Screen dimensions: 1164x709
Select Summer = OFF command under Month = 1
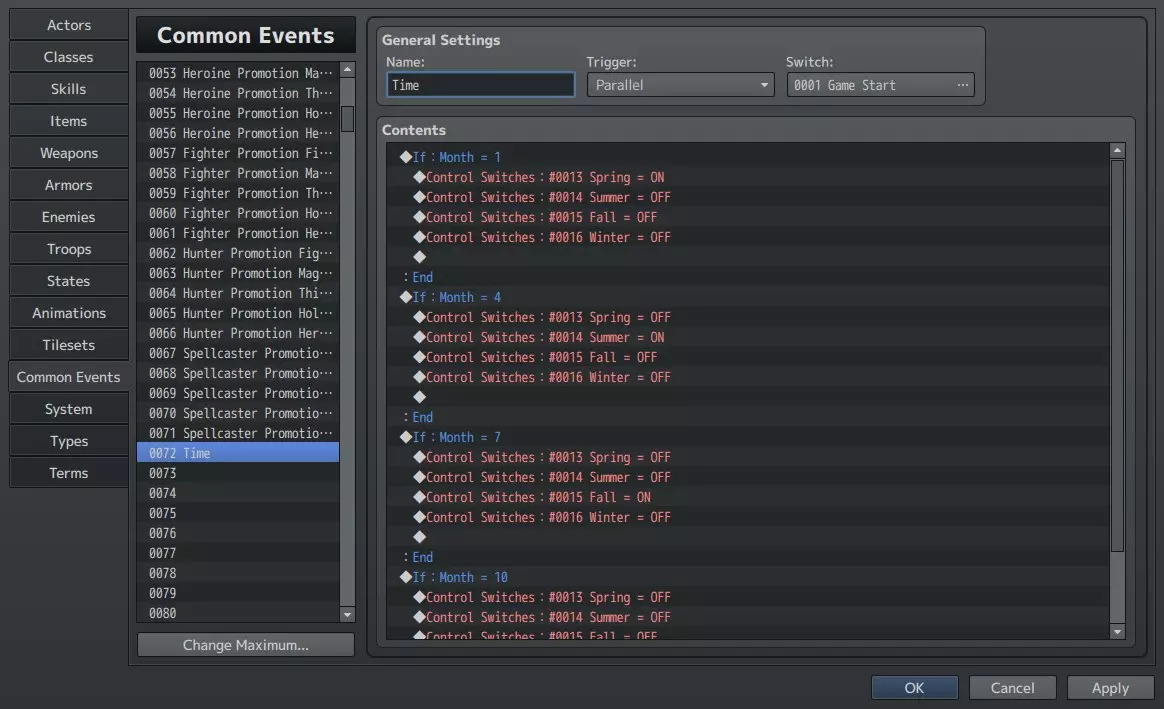coord(748,197)
